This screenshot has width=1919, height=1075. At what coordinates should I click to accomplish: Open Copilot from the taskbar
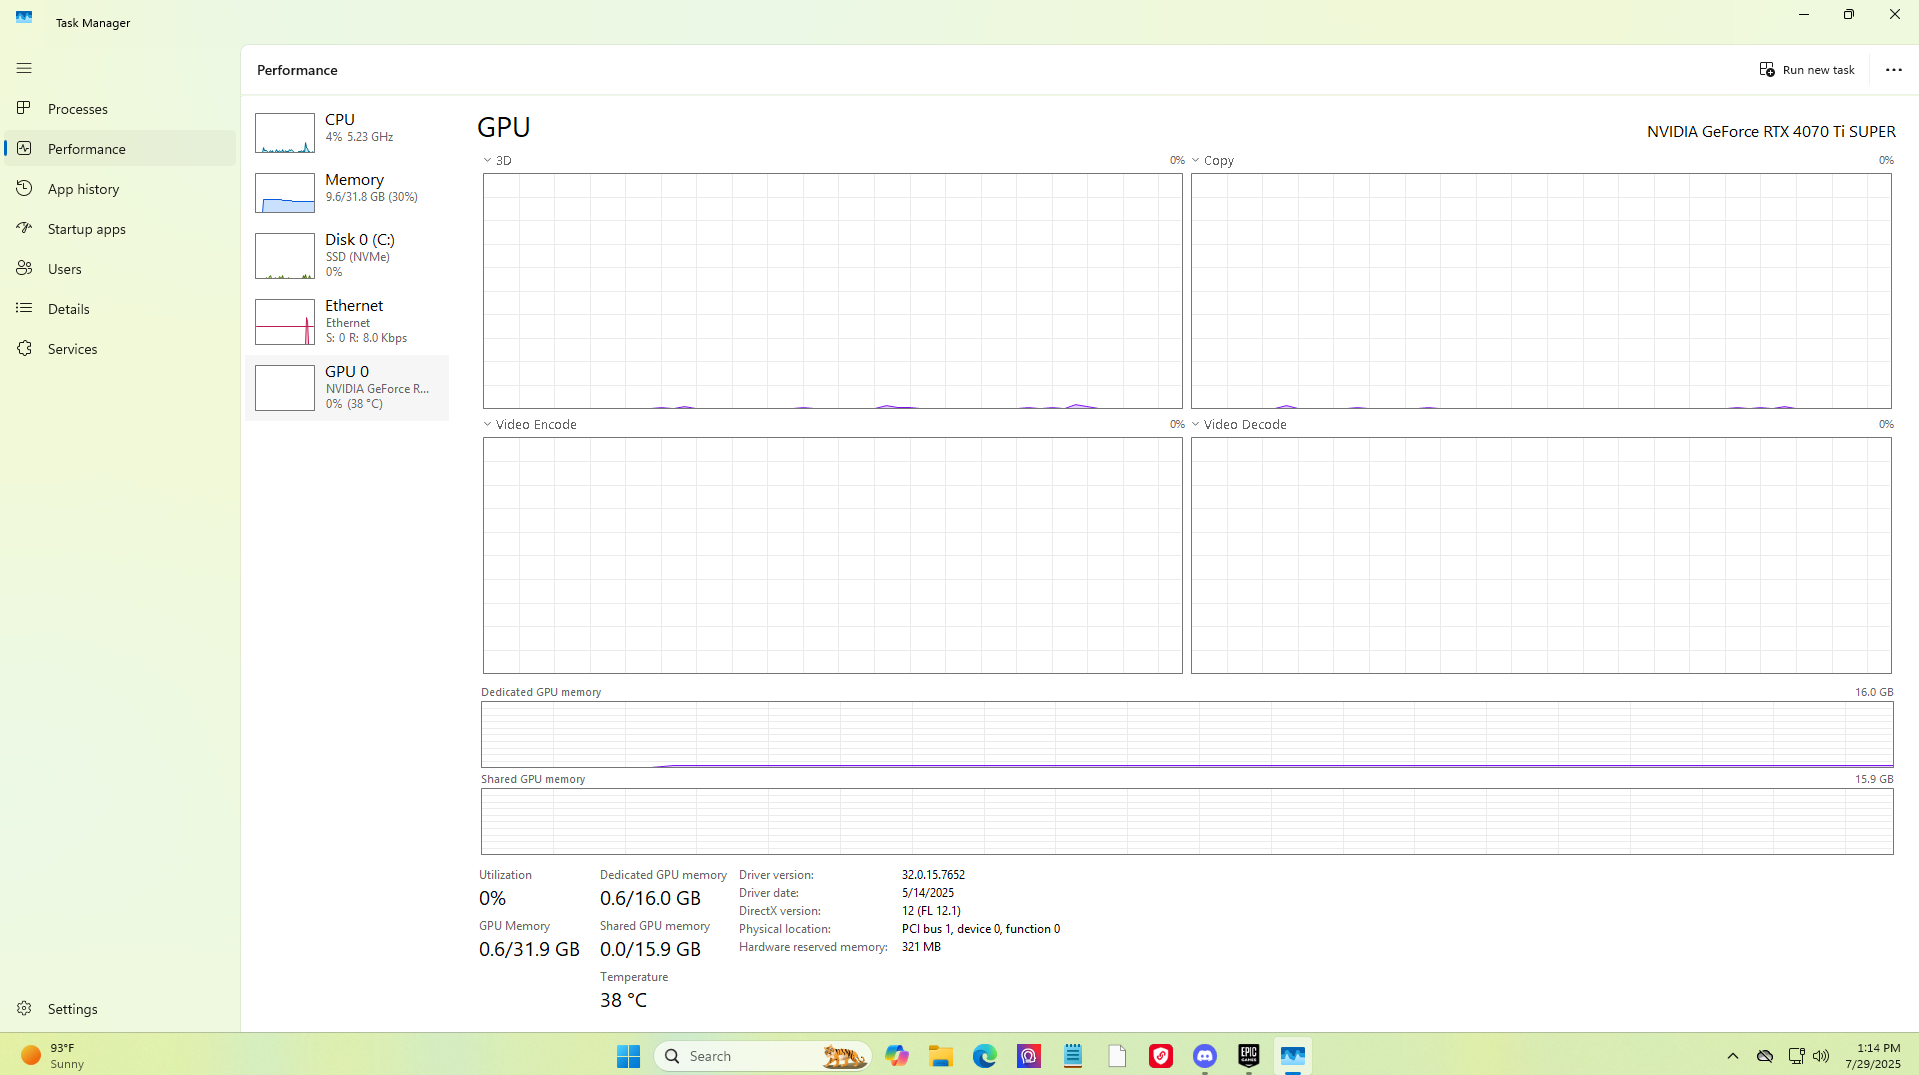[896, 1056]
